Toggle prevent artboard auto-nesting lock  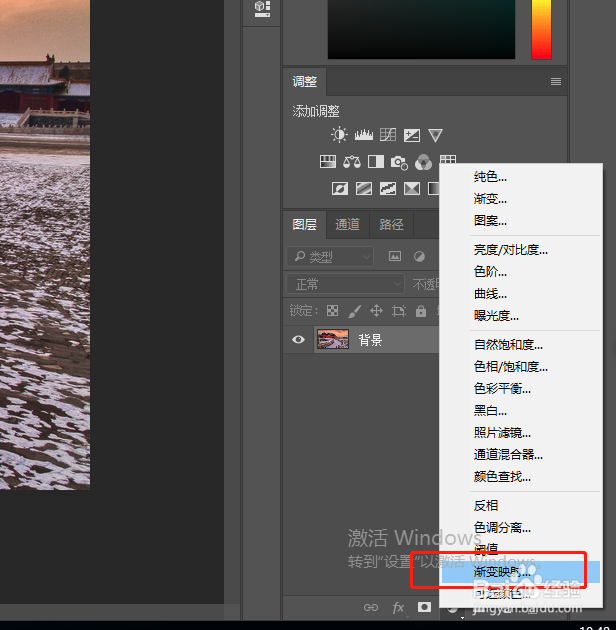point(399,311)
